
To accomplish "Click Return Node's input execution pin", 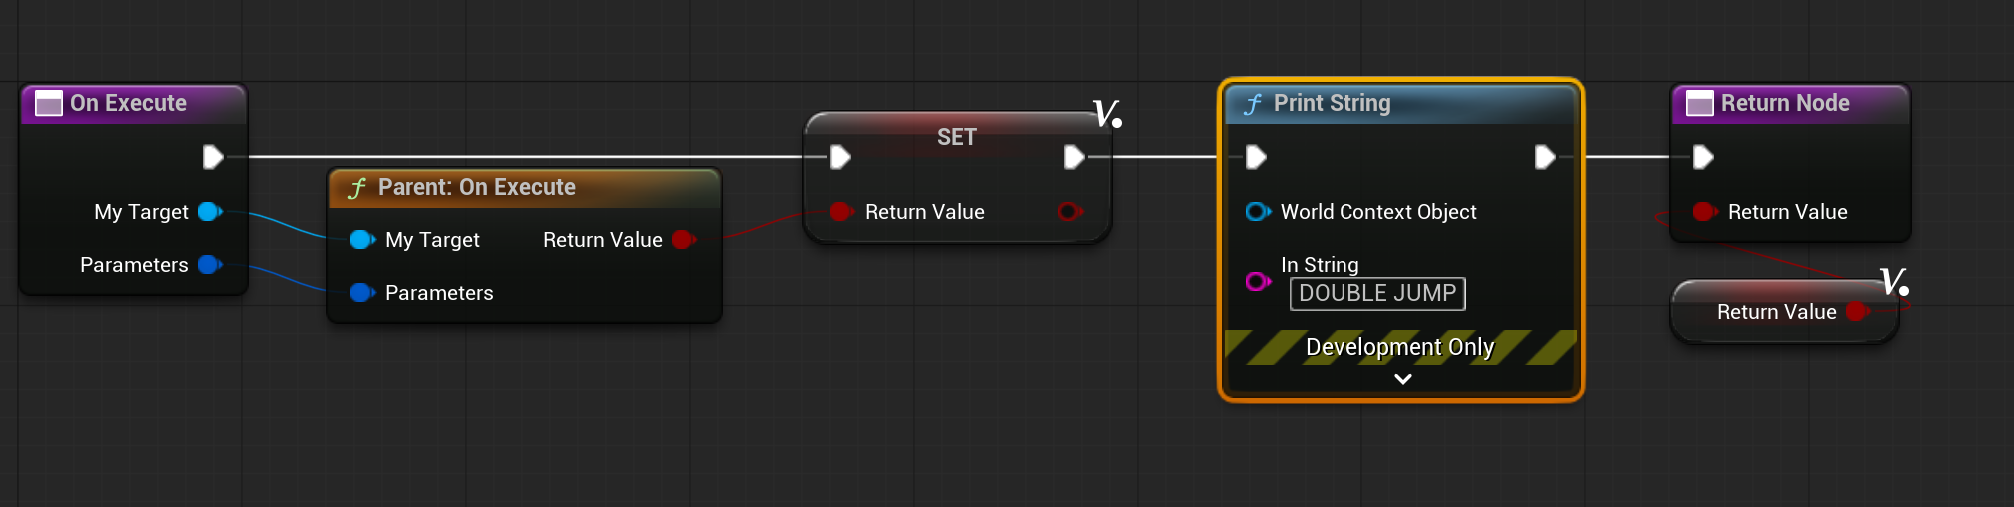I will point(1703,157).
